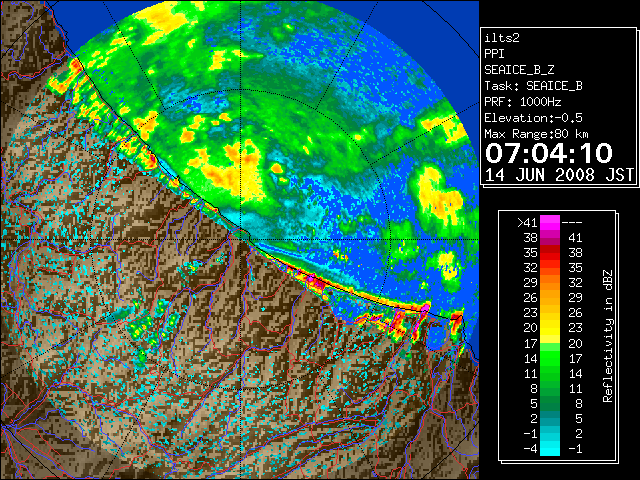Screen dimensions: 640x480
Task: Click the bright green 14 dBZ legend swatch
Action: pos(550,358)
